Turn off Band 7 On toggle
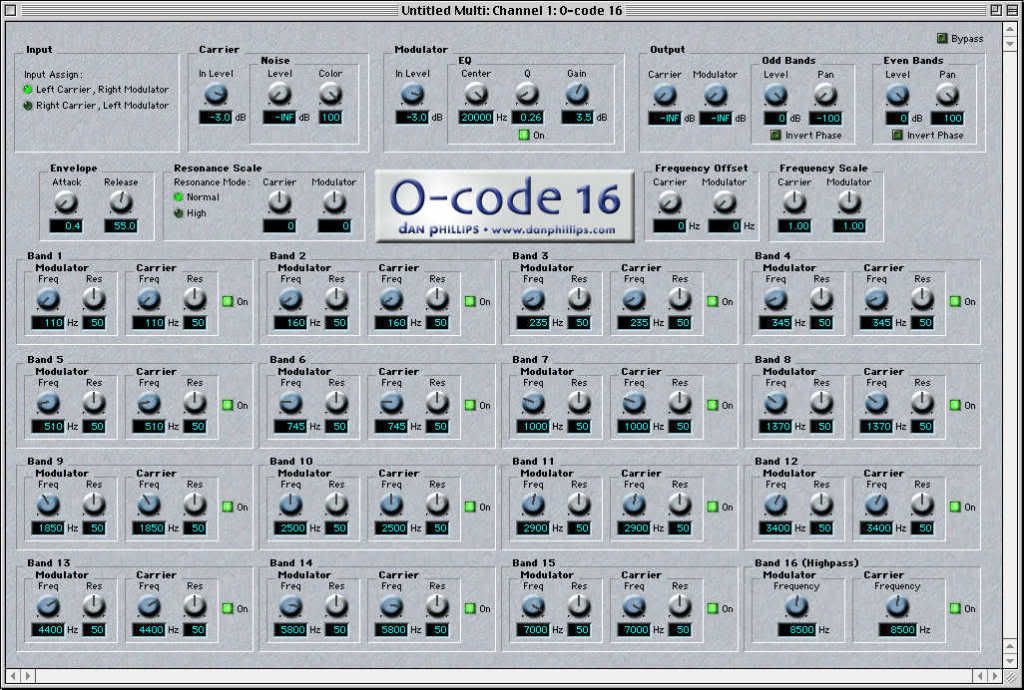1024x690 pixels. [713, 405]
